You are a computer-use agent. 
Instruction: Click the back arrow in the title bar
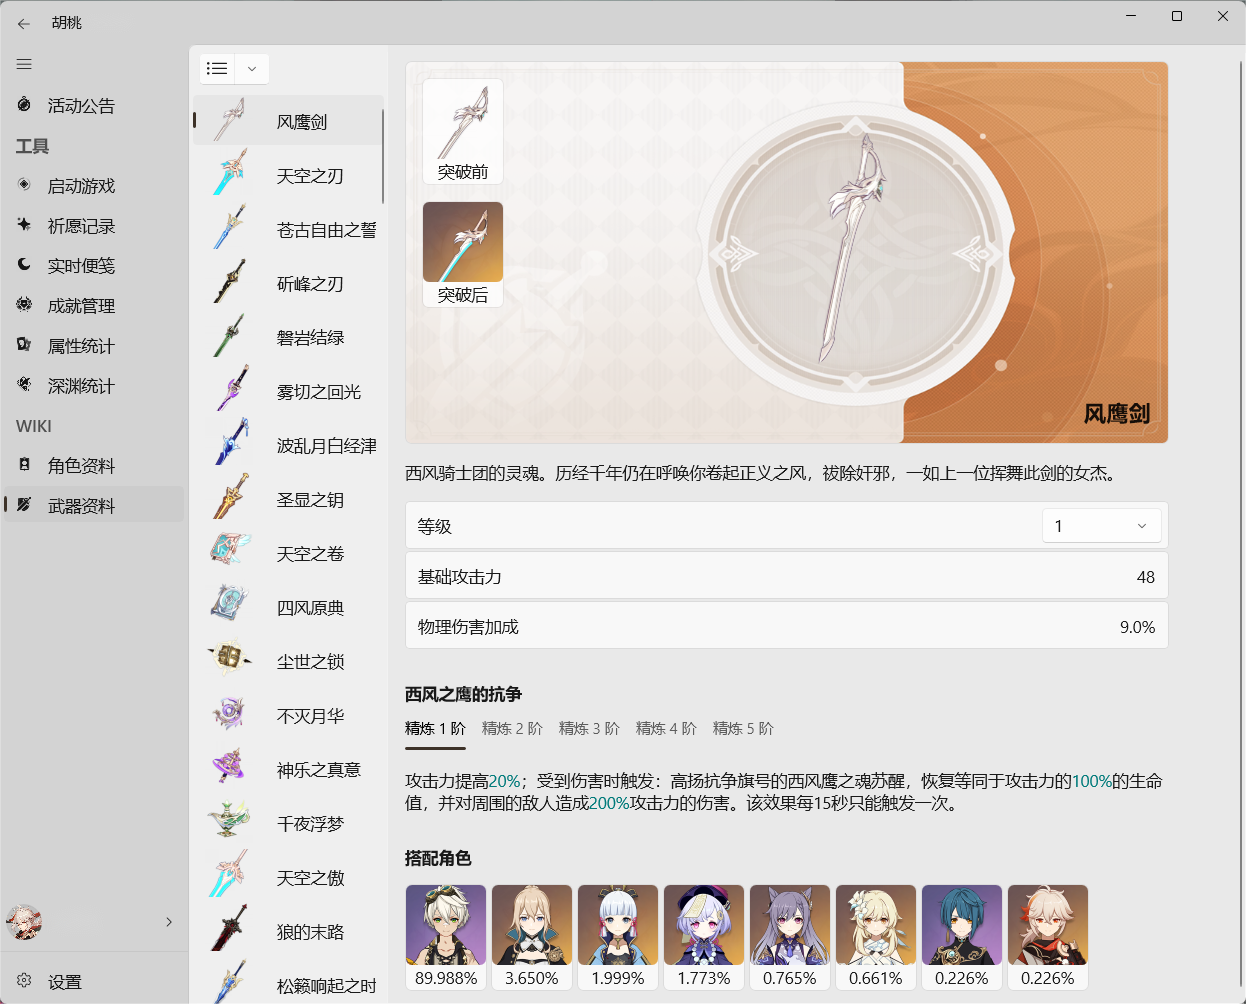click(x=24, y=23)
